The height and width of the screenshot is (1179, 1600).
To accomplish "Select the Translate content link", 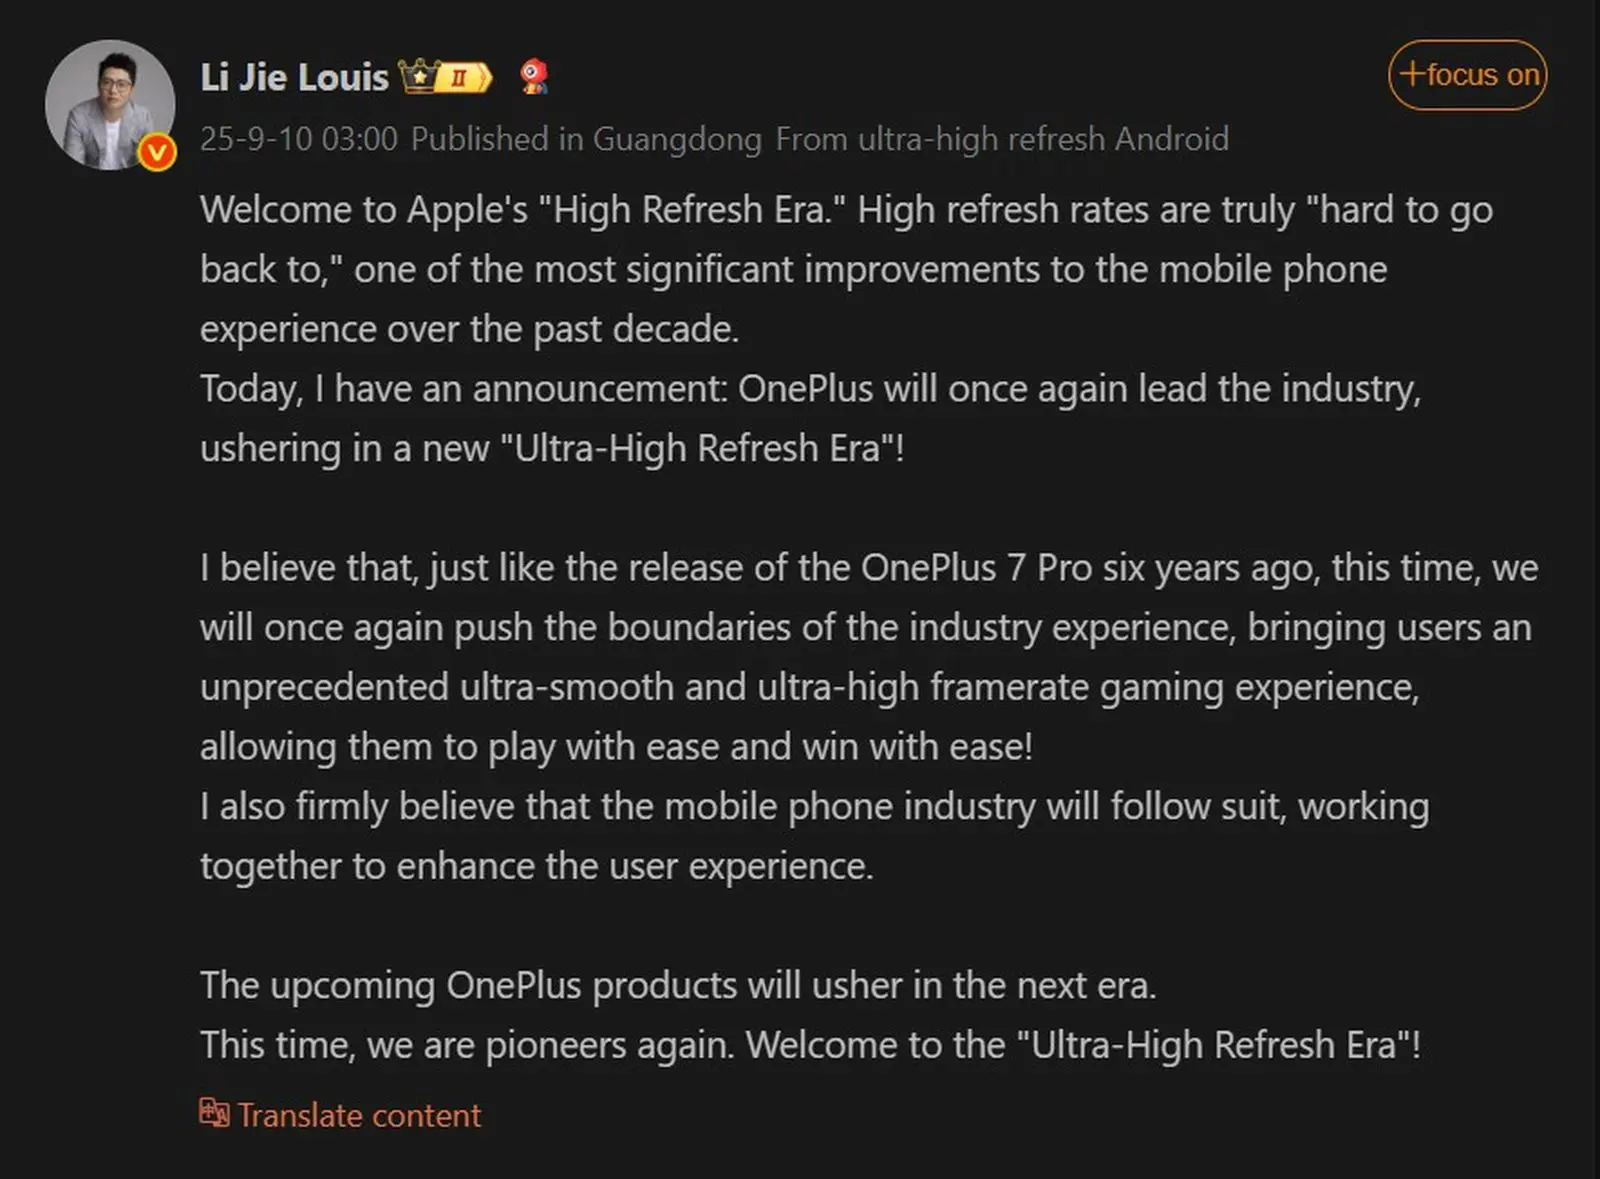I will 359,1115.
